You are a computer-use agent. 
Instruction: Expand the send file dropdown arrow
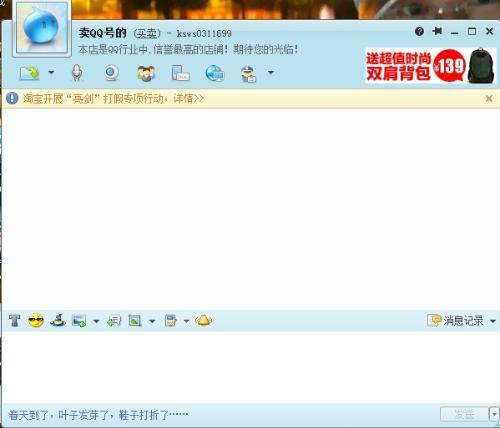[51, 72]
